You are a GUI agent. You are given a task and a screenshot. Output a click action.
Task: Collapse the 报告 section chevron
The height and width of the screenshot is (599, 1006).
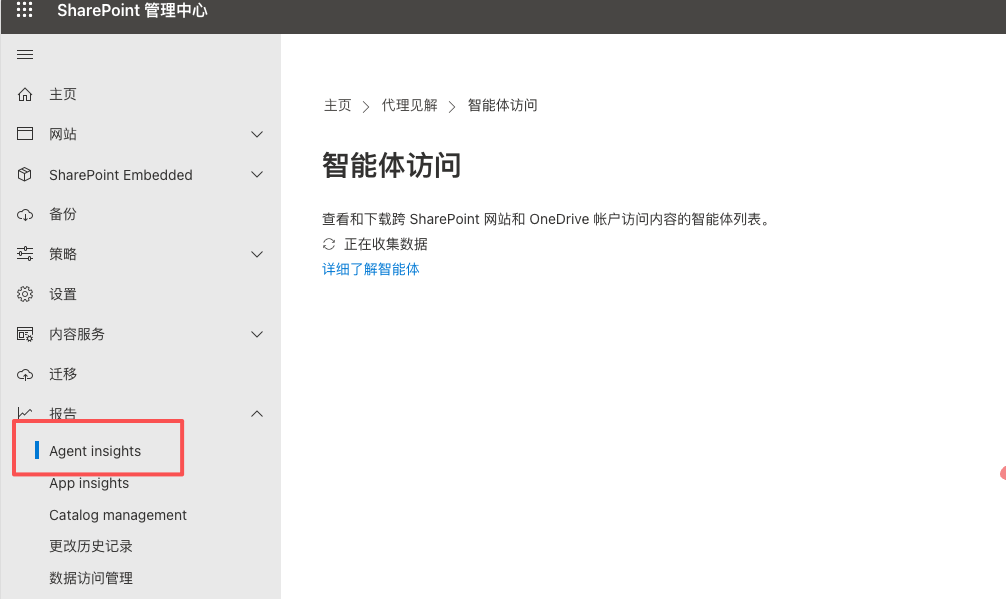pyautogui.click(x=257, y=414)
